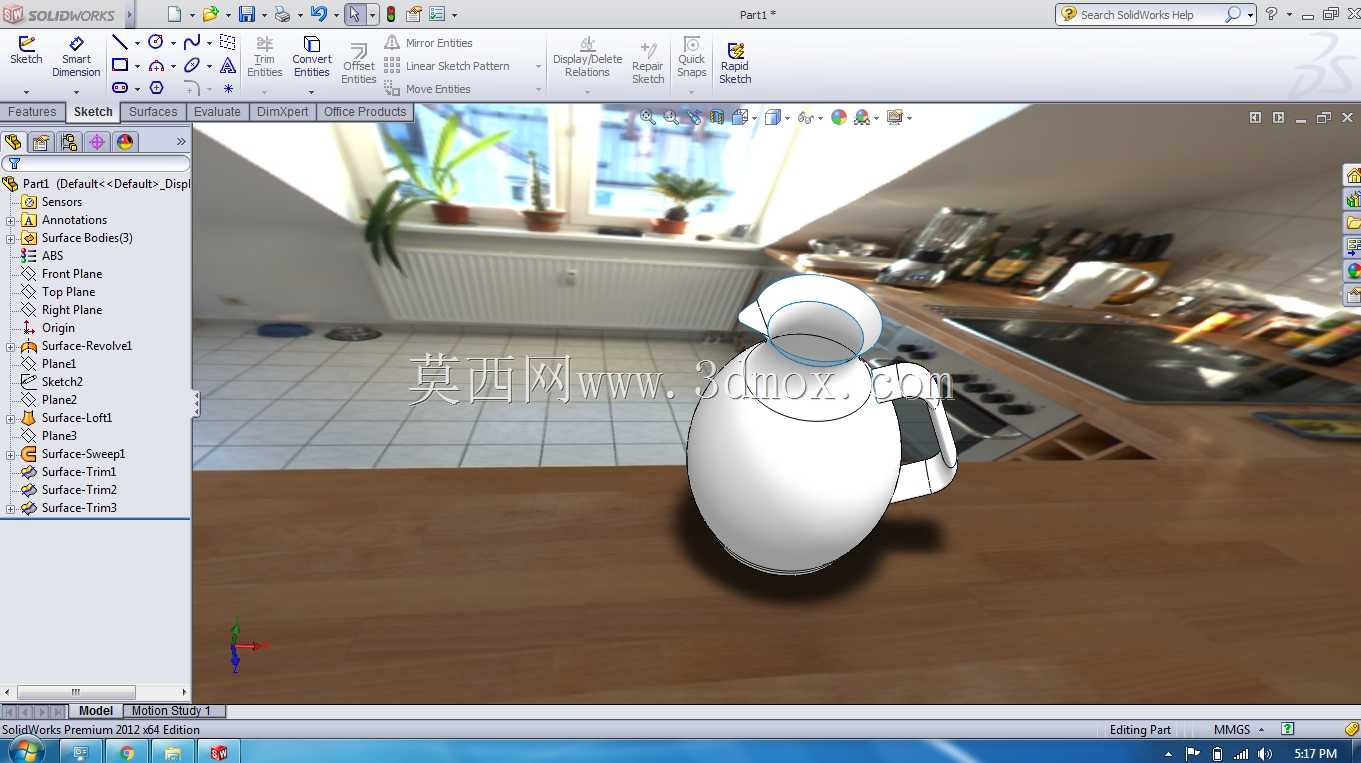Screen dimensions: 1361x763
Task: Select the Polygon sketch tool
Action: point(156,88)
